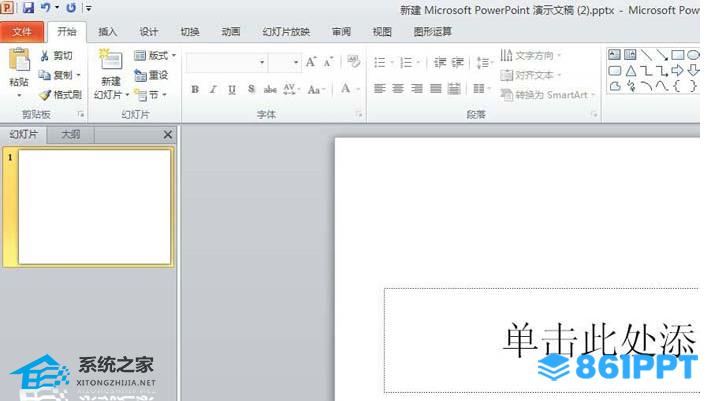The image size is (708, 401).
Task: Toggle strikethrough abc button
Action: (270, 89)
